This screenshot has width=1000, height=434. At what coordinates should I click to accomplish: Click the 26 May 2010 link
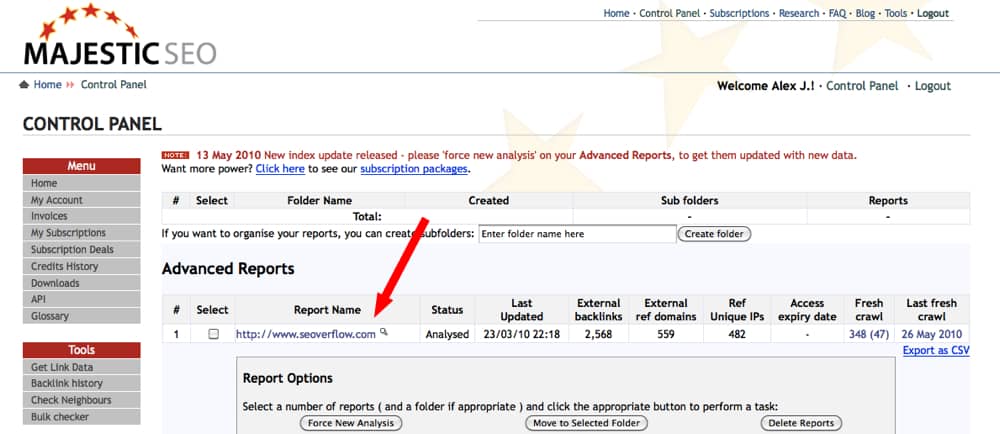click(931, 334)
